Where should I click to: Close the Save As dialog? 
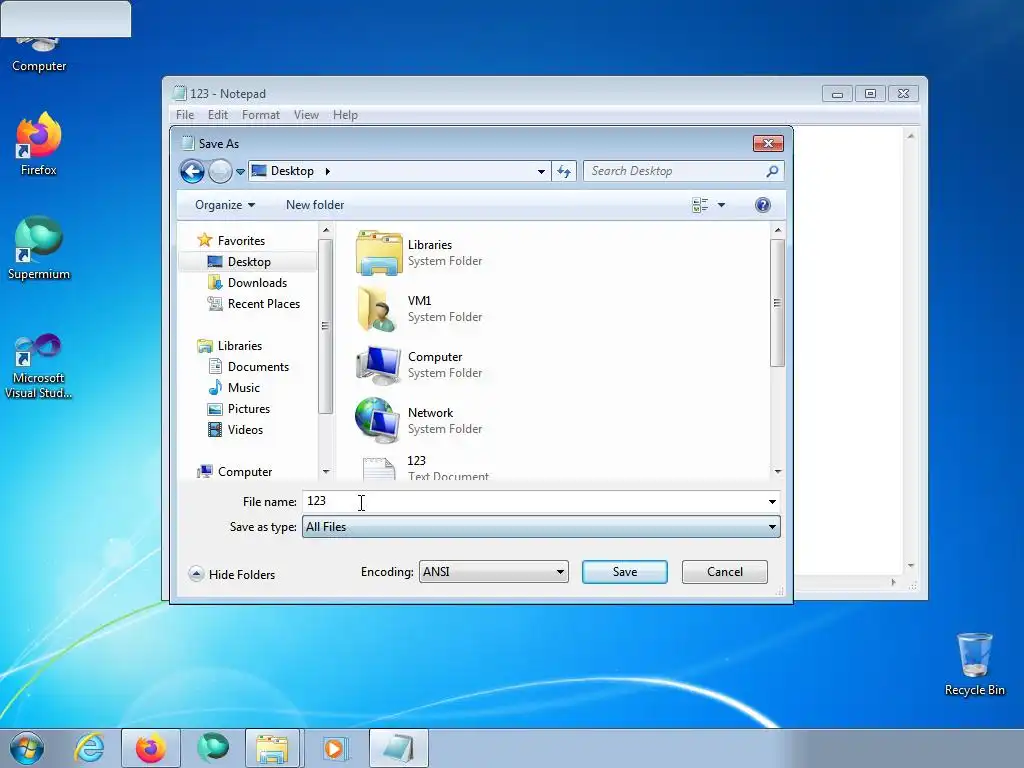[768, 144]
